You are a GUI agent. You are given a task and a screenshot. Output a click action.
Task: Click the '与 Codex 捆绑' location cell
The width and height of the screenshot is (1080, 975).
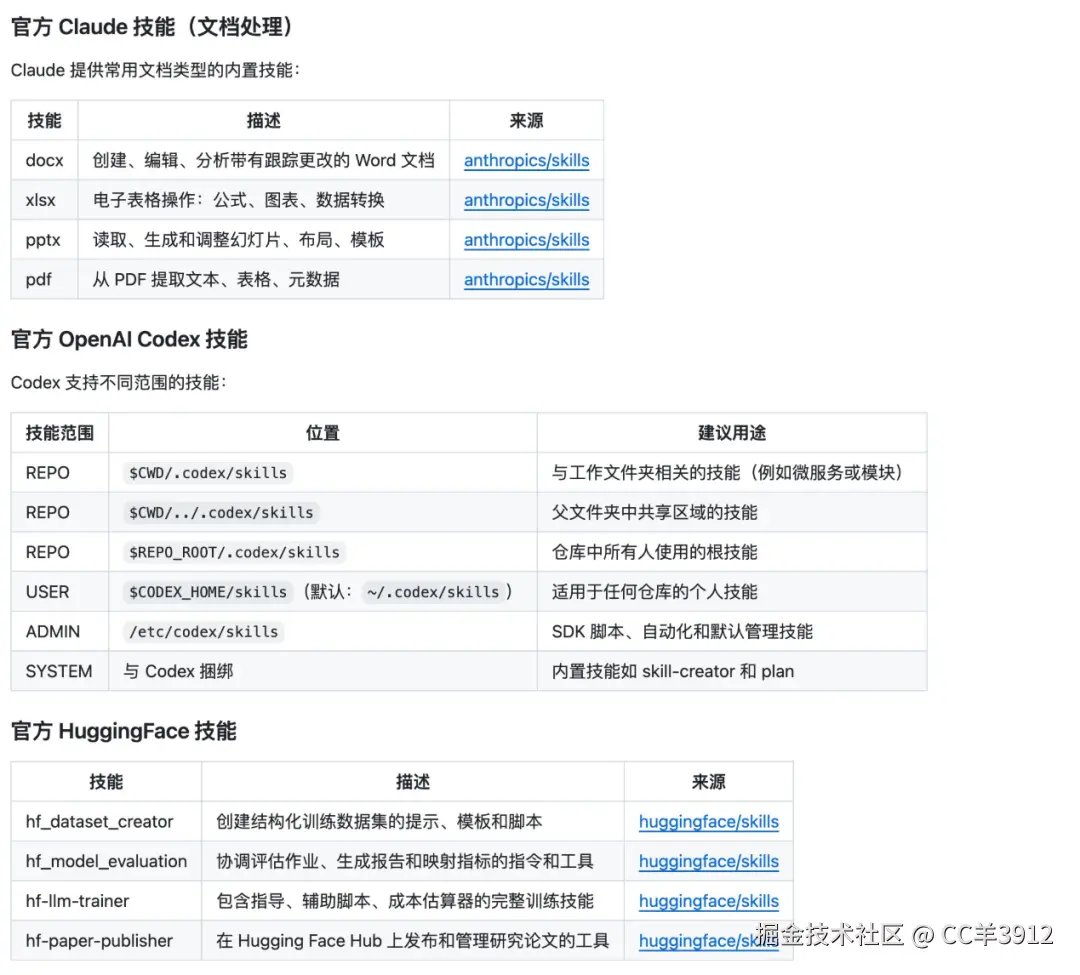click(x=323, y=671)
